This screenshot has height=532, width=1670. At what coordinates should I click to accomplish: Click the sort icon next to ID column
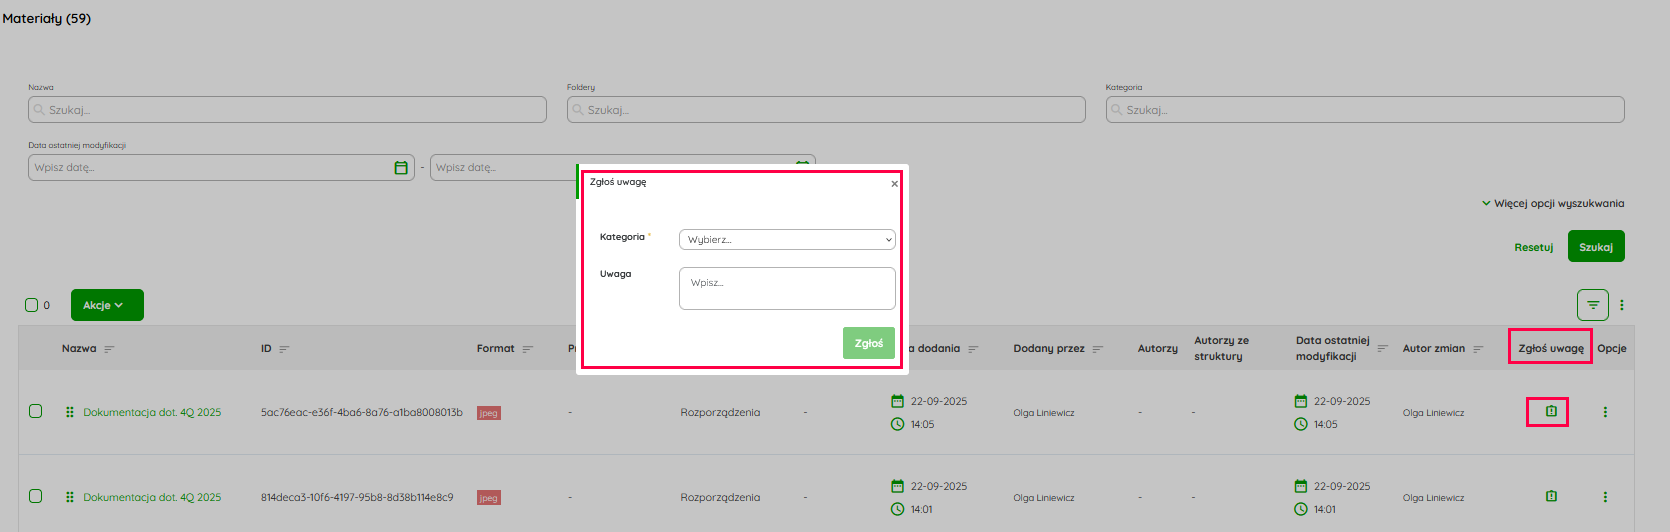click(x=284, y=349)
